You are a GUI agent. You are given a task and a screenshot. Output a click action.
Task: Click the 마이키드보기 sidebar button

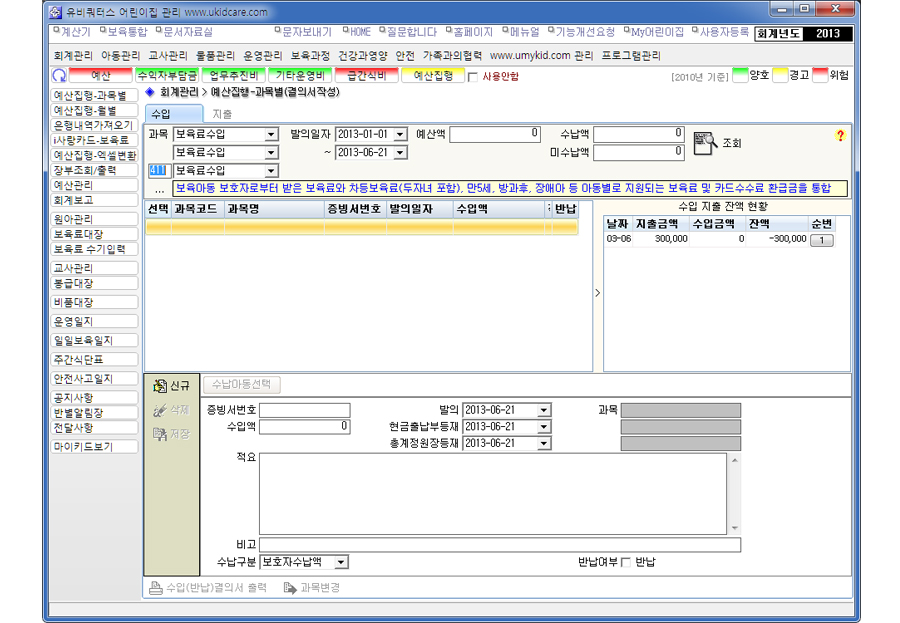pos(95,447)
